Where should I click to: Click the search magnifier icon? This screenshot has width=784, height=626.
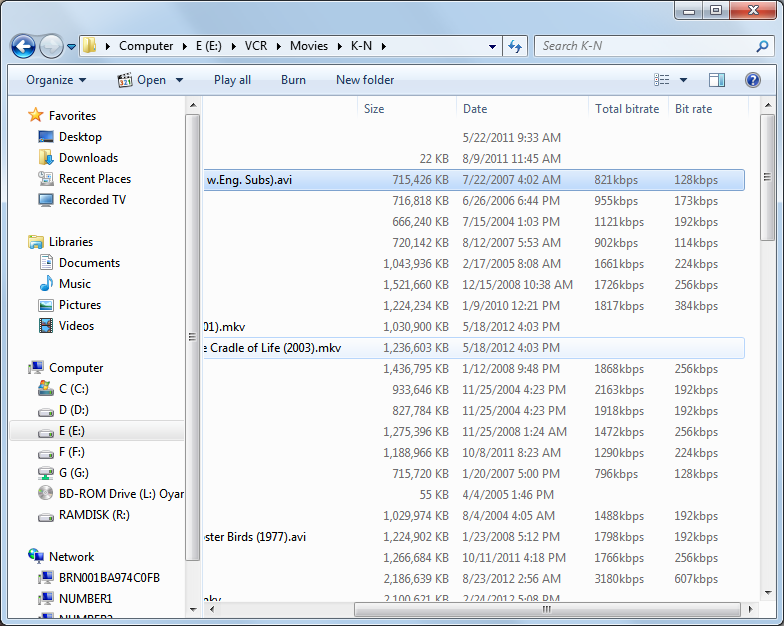(762, 46)
